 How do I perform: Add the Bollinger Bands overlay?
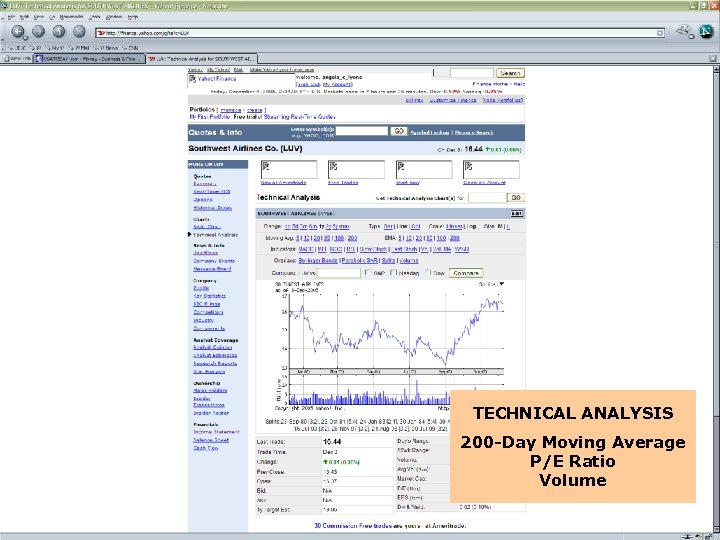(318, 260)
